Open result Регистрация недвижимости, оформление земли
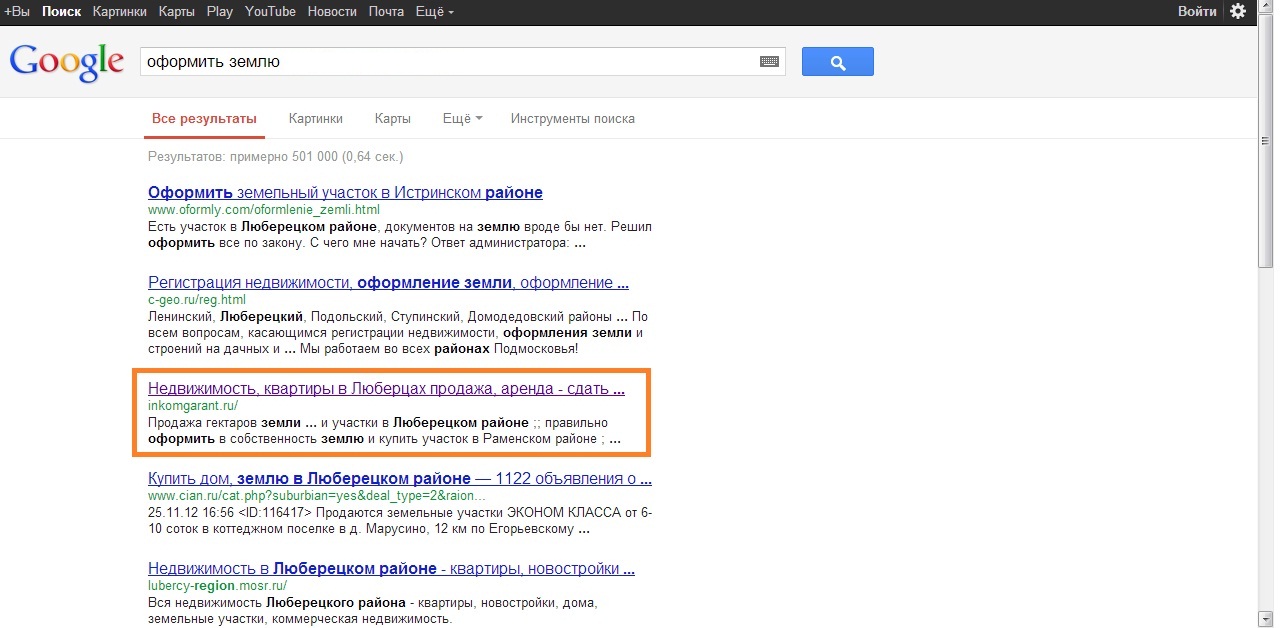This screenshot has height=628, width=1280. 388,282
